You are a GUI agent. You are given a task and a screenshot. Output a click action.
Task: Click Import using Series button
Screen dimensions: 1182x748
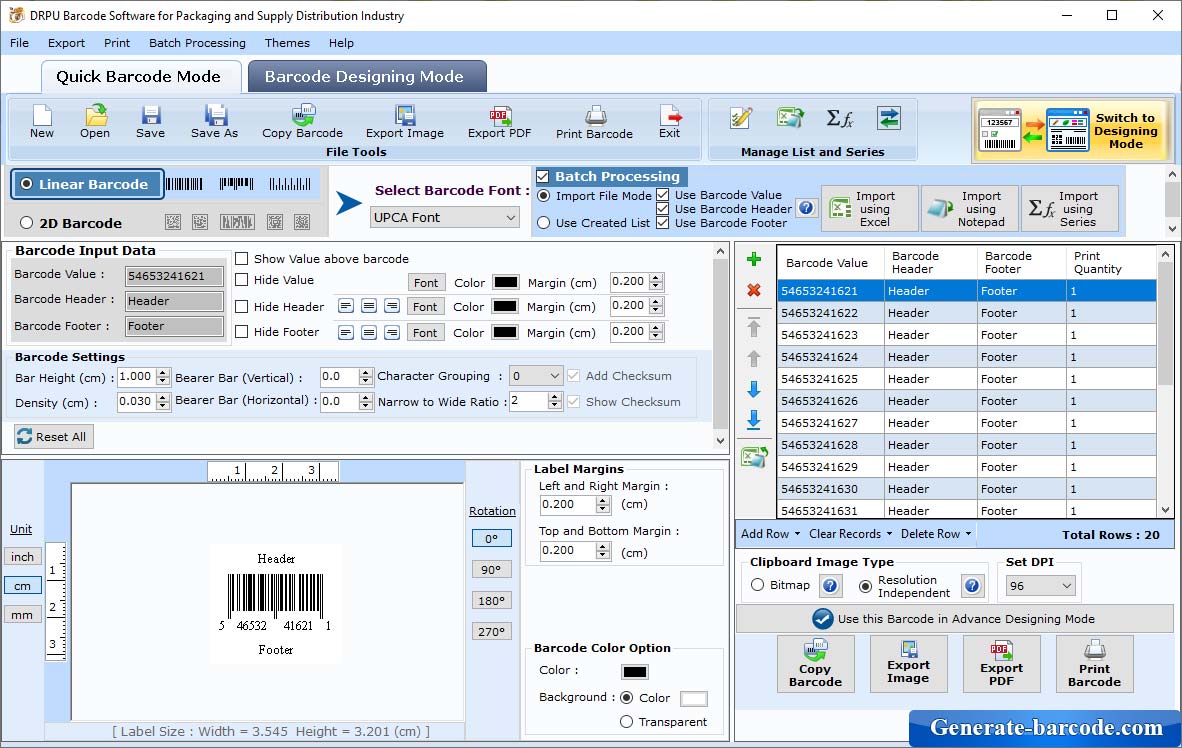[x=1070, y=209]
